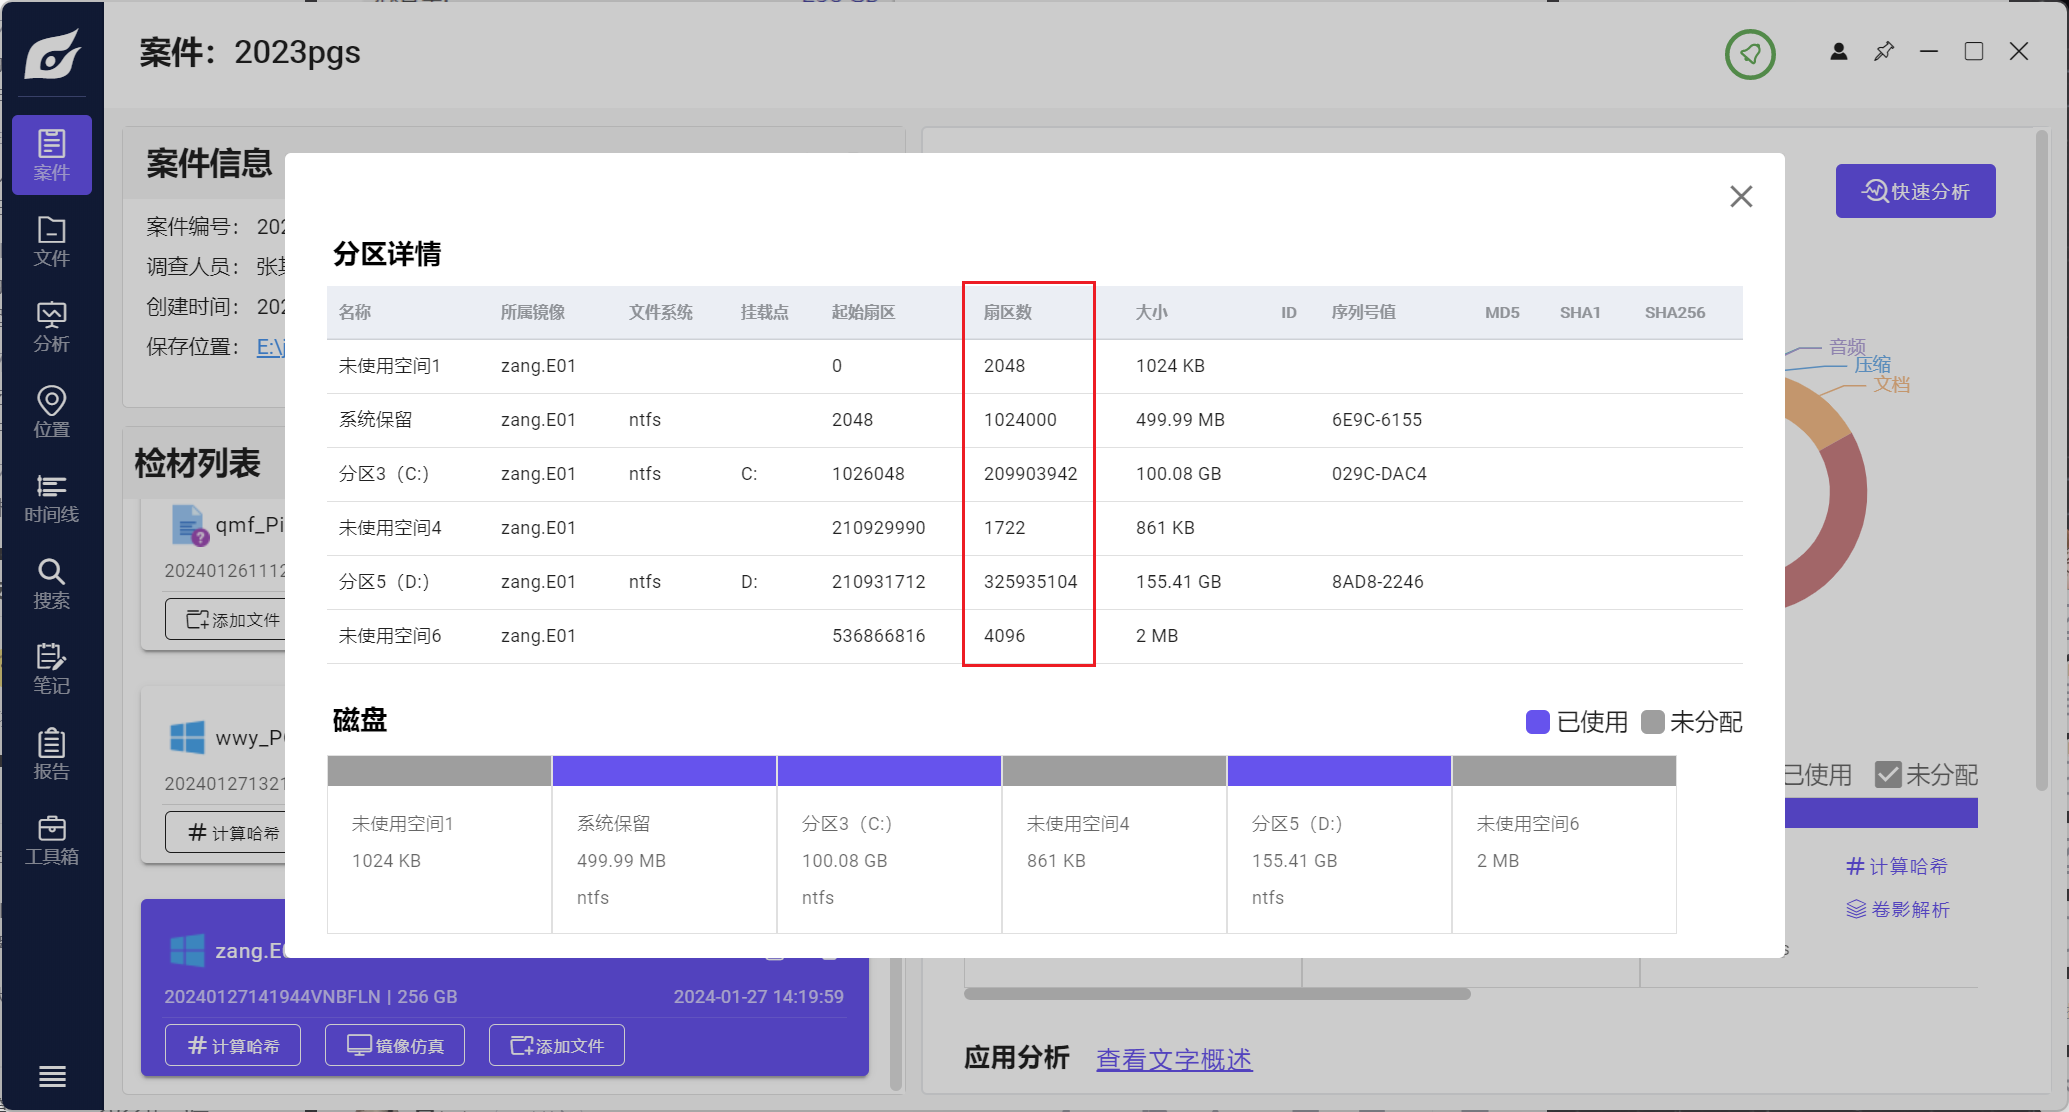Open the 笔记 sidebar section
This screenshot has width=2069, height=1112.
52,669
